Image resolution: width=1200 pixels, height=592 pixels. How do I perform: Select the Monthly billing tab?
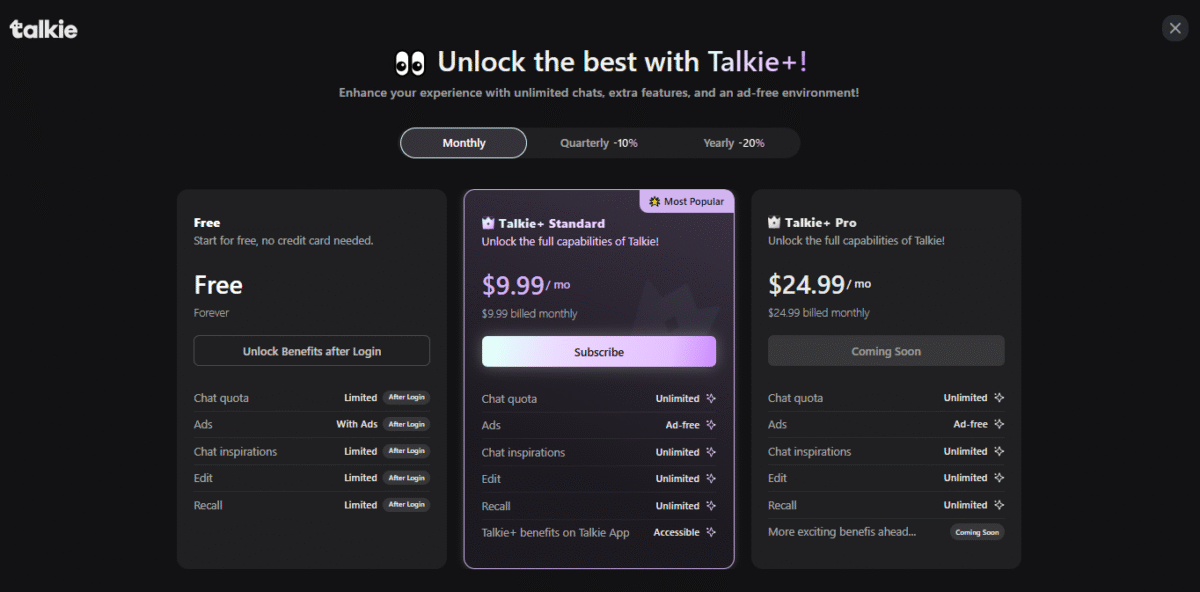tap(463, 143)
